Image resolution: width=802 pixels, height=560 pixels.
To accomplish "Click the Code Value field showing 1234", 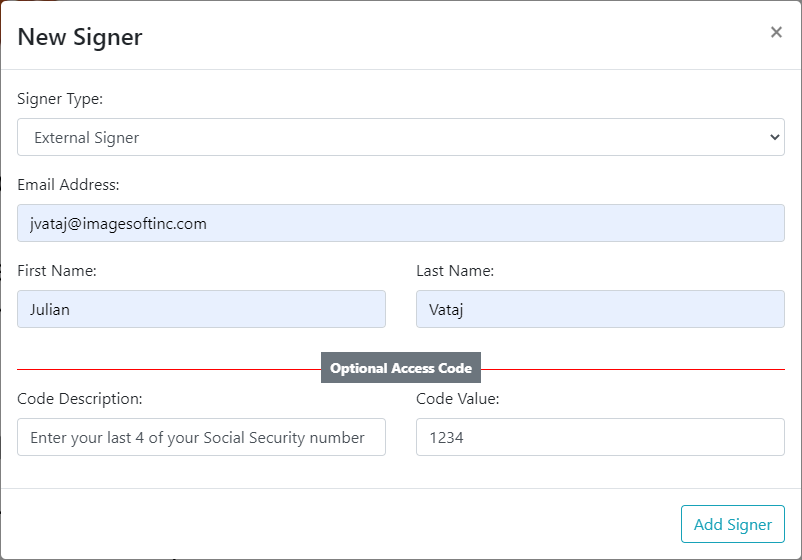I will click(600, 437).
